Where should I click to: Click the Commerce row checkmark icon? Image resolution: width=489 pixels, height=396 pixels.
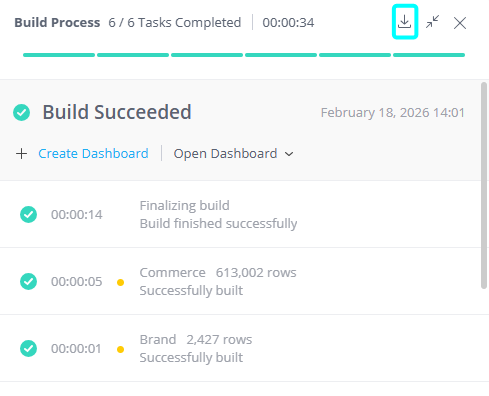click(x=29, y=281)
